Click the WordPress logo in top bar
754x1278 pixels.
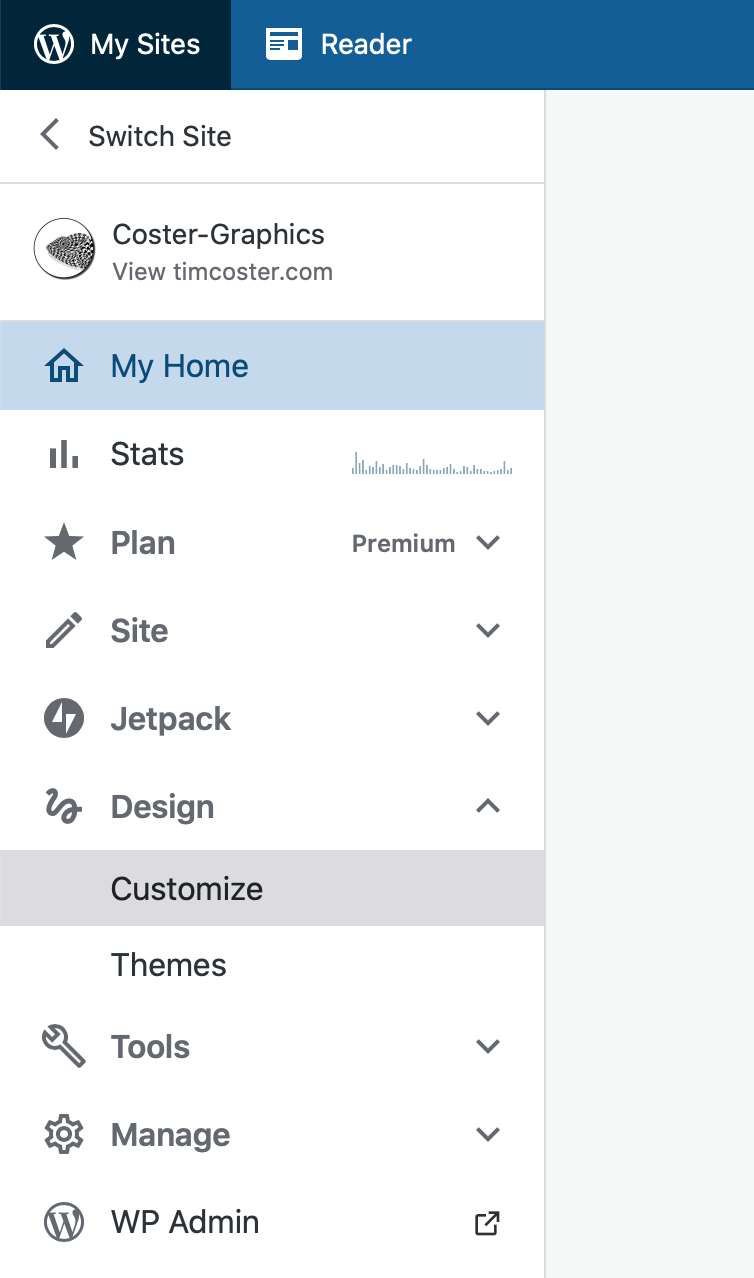click(x=54, y=45)
